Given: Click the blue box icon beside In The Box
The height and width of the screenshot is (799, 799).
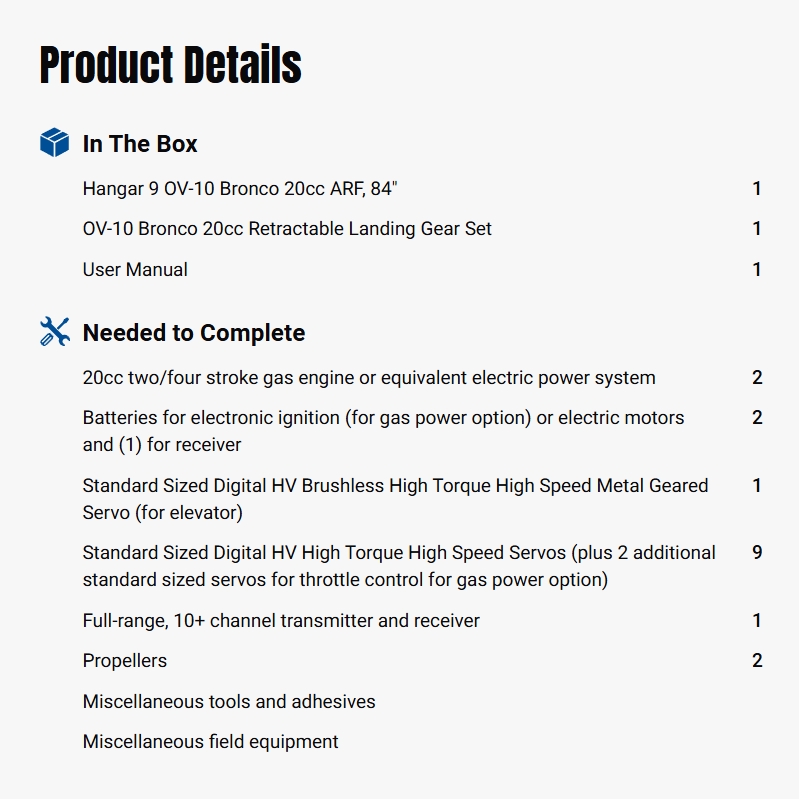Looking at the screenshot, I should coord(54,143).
